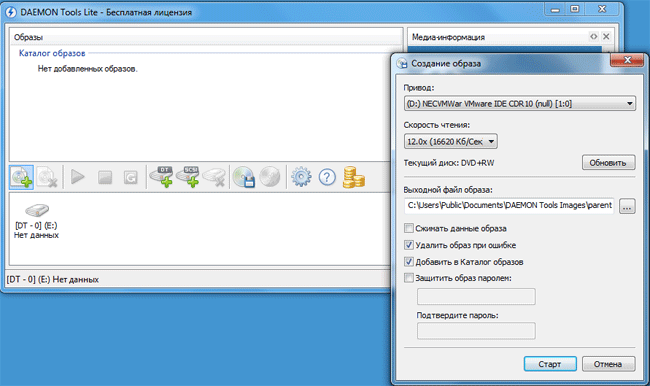
Task: Click the password input field
Action: (476, 296)
